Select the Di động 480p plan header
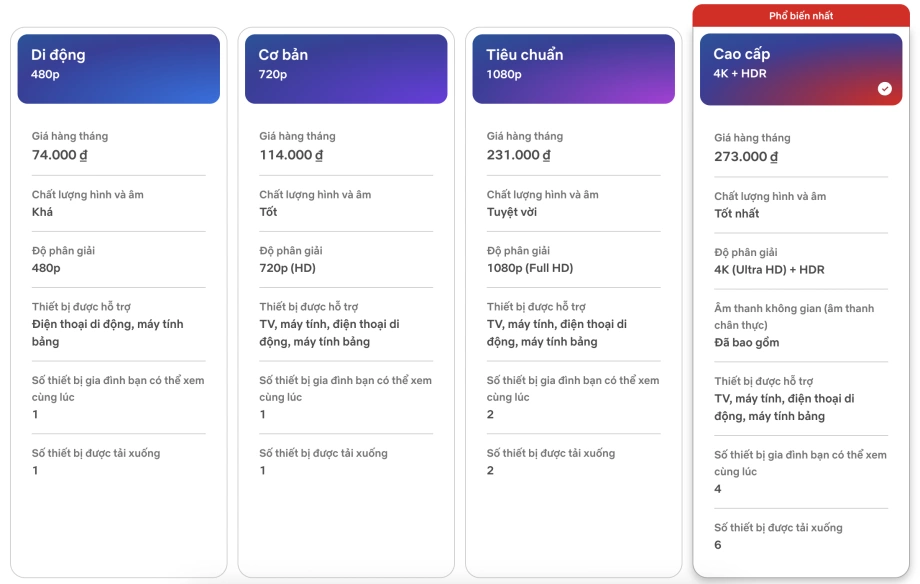The width and height of the screenshot is (920, 584). point(118,68)
